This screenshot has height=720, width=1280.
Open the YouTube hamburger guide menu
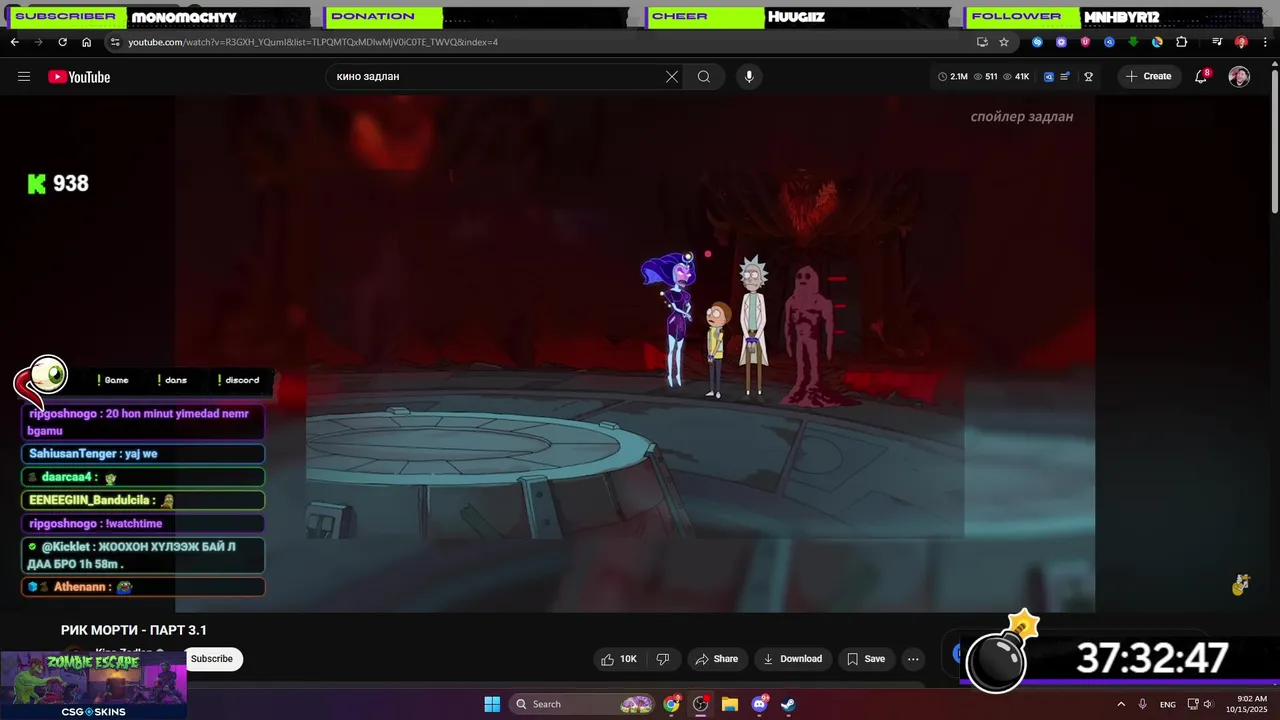pyautogui.click(x=24, y=77)
